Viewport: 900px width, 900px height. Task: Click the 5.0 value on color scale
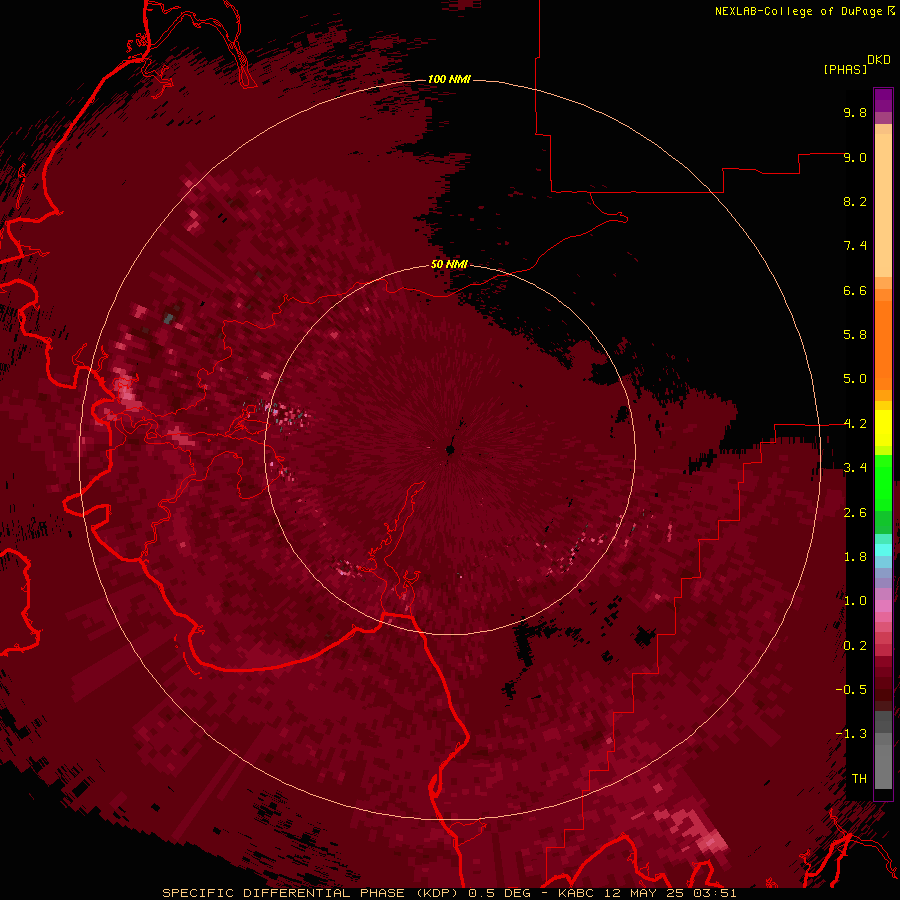click(x=855, y=379)
